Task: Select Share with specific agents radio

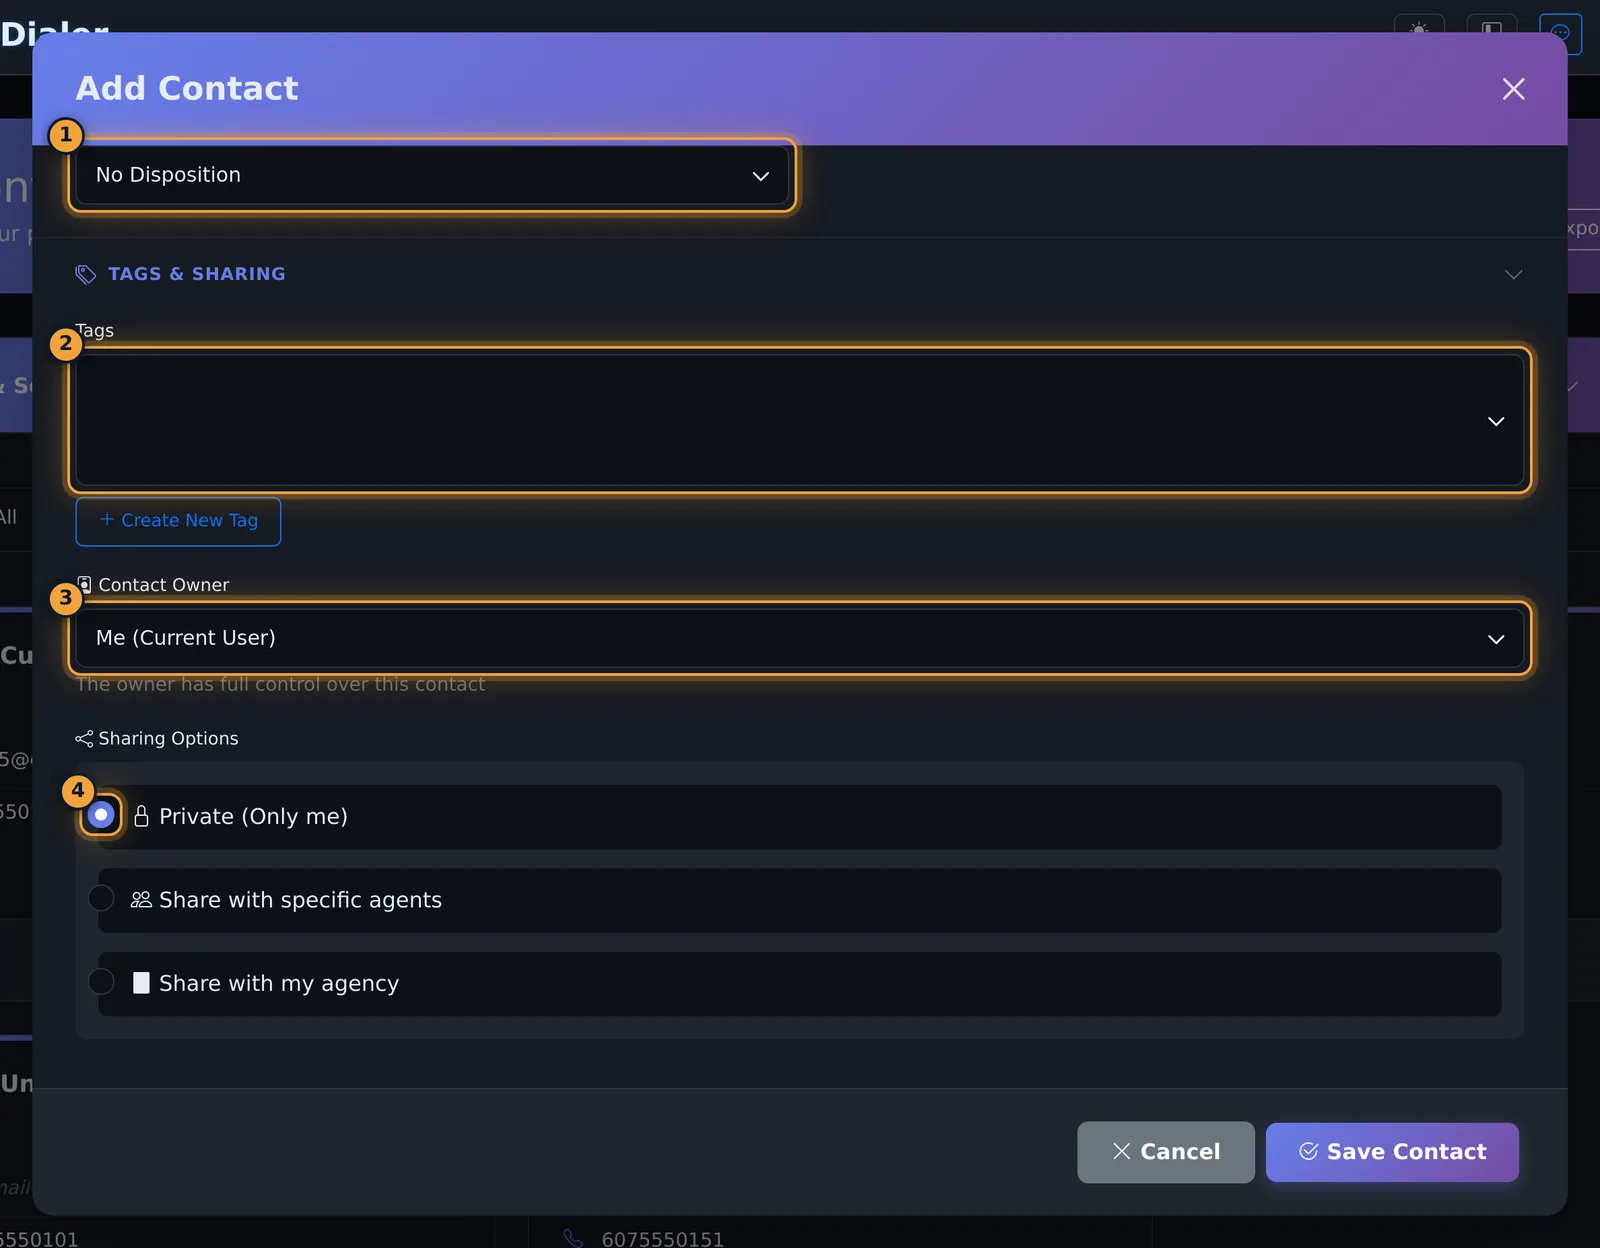Action: tap(101, 898)
